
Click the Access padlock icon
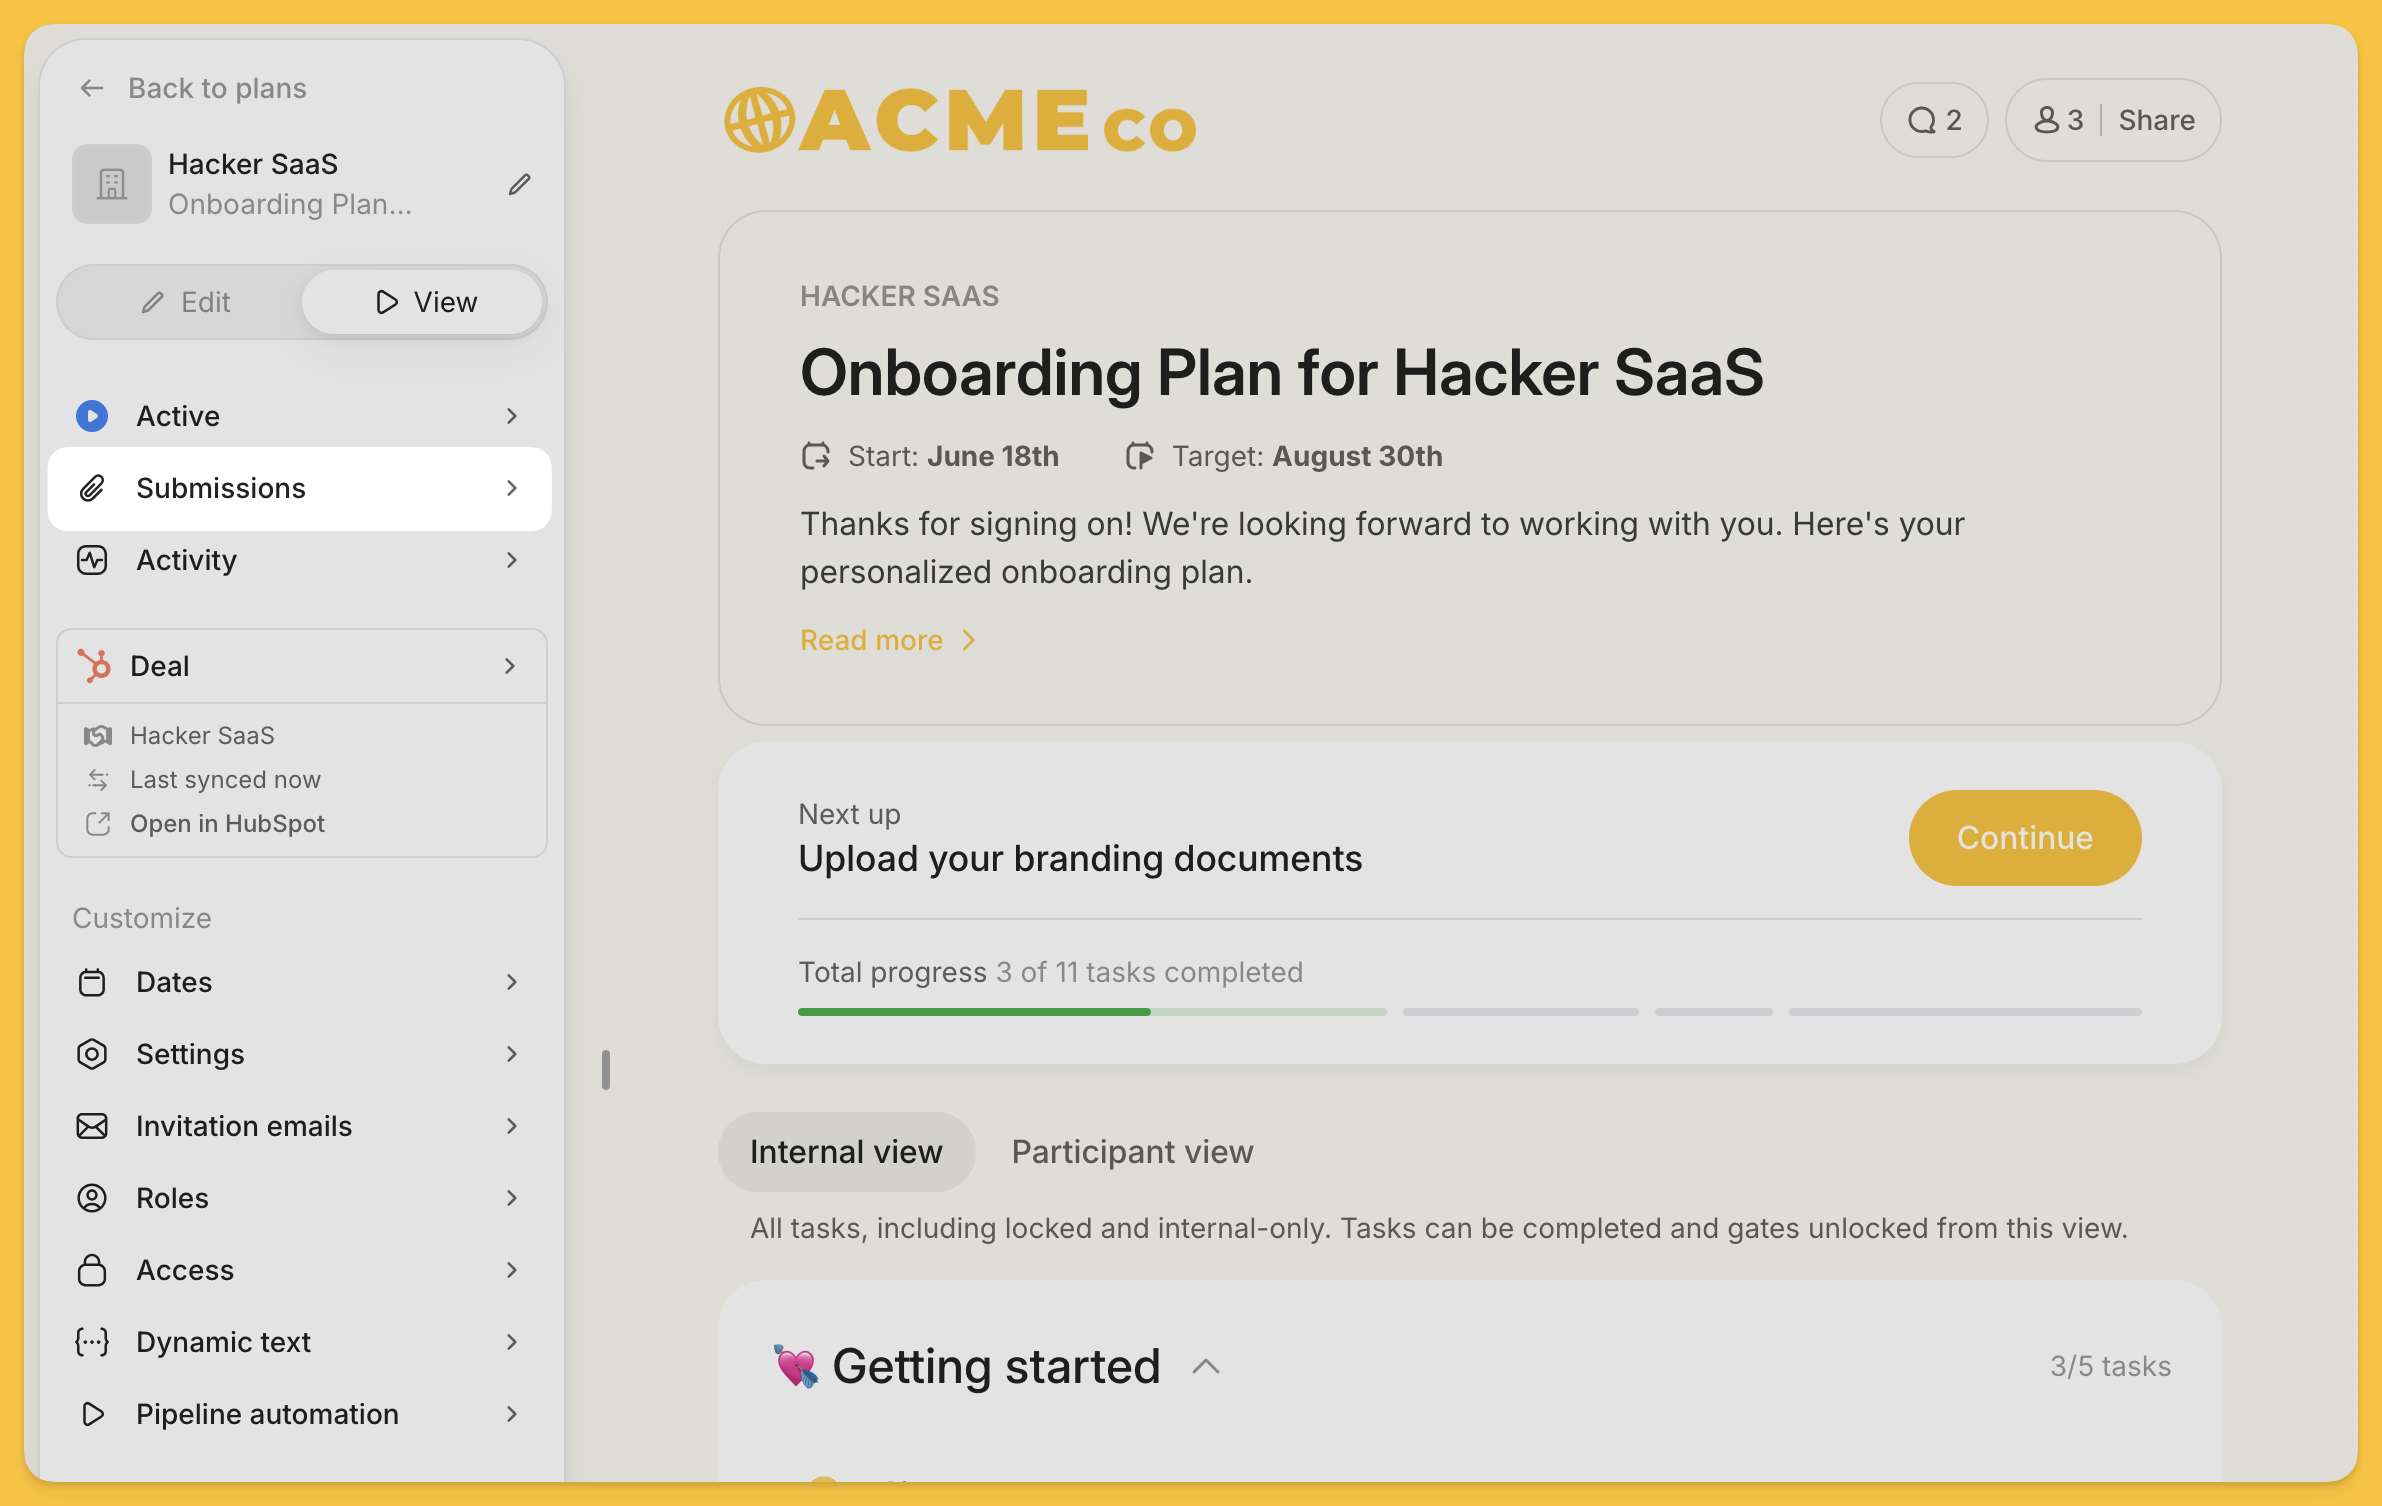point(92,1270)
